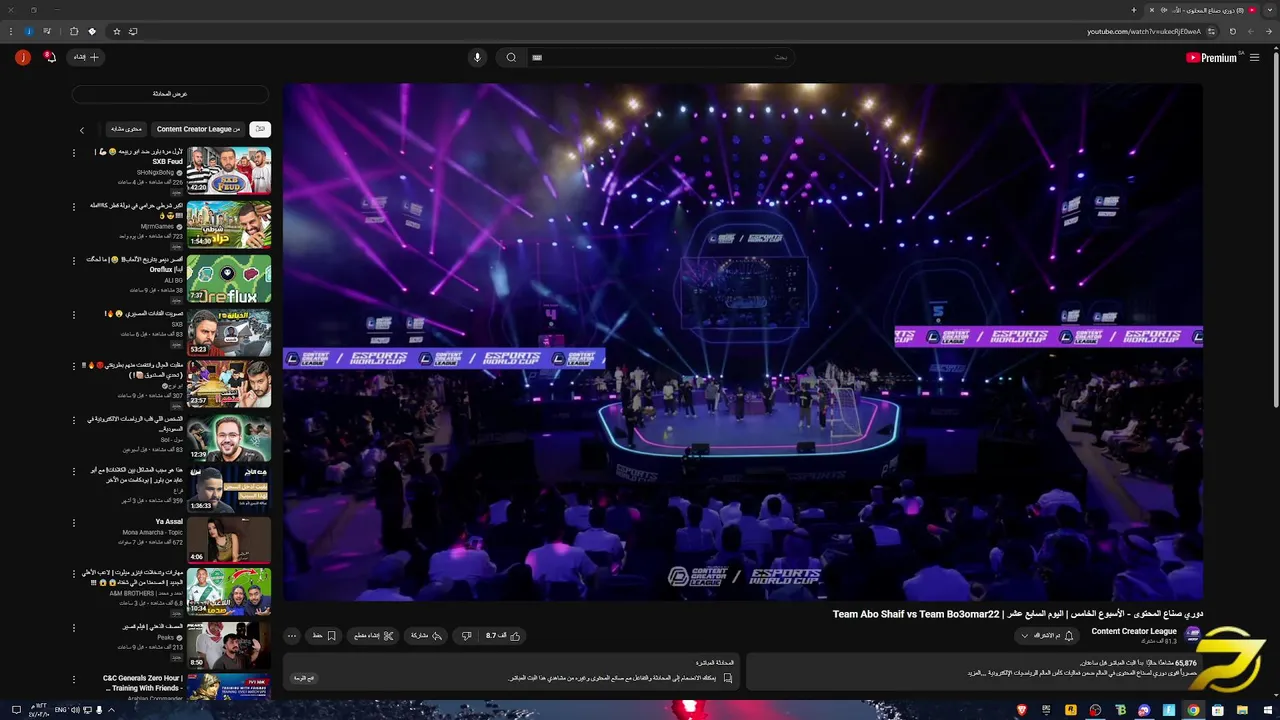
Task: Close the YouTube browser tab
Action: 1152,10
